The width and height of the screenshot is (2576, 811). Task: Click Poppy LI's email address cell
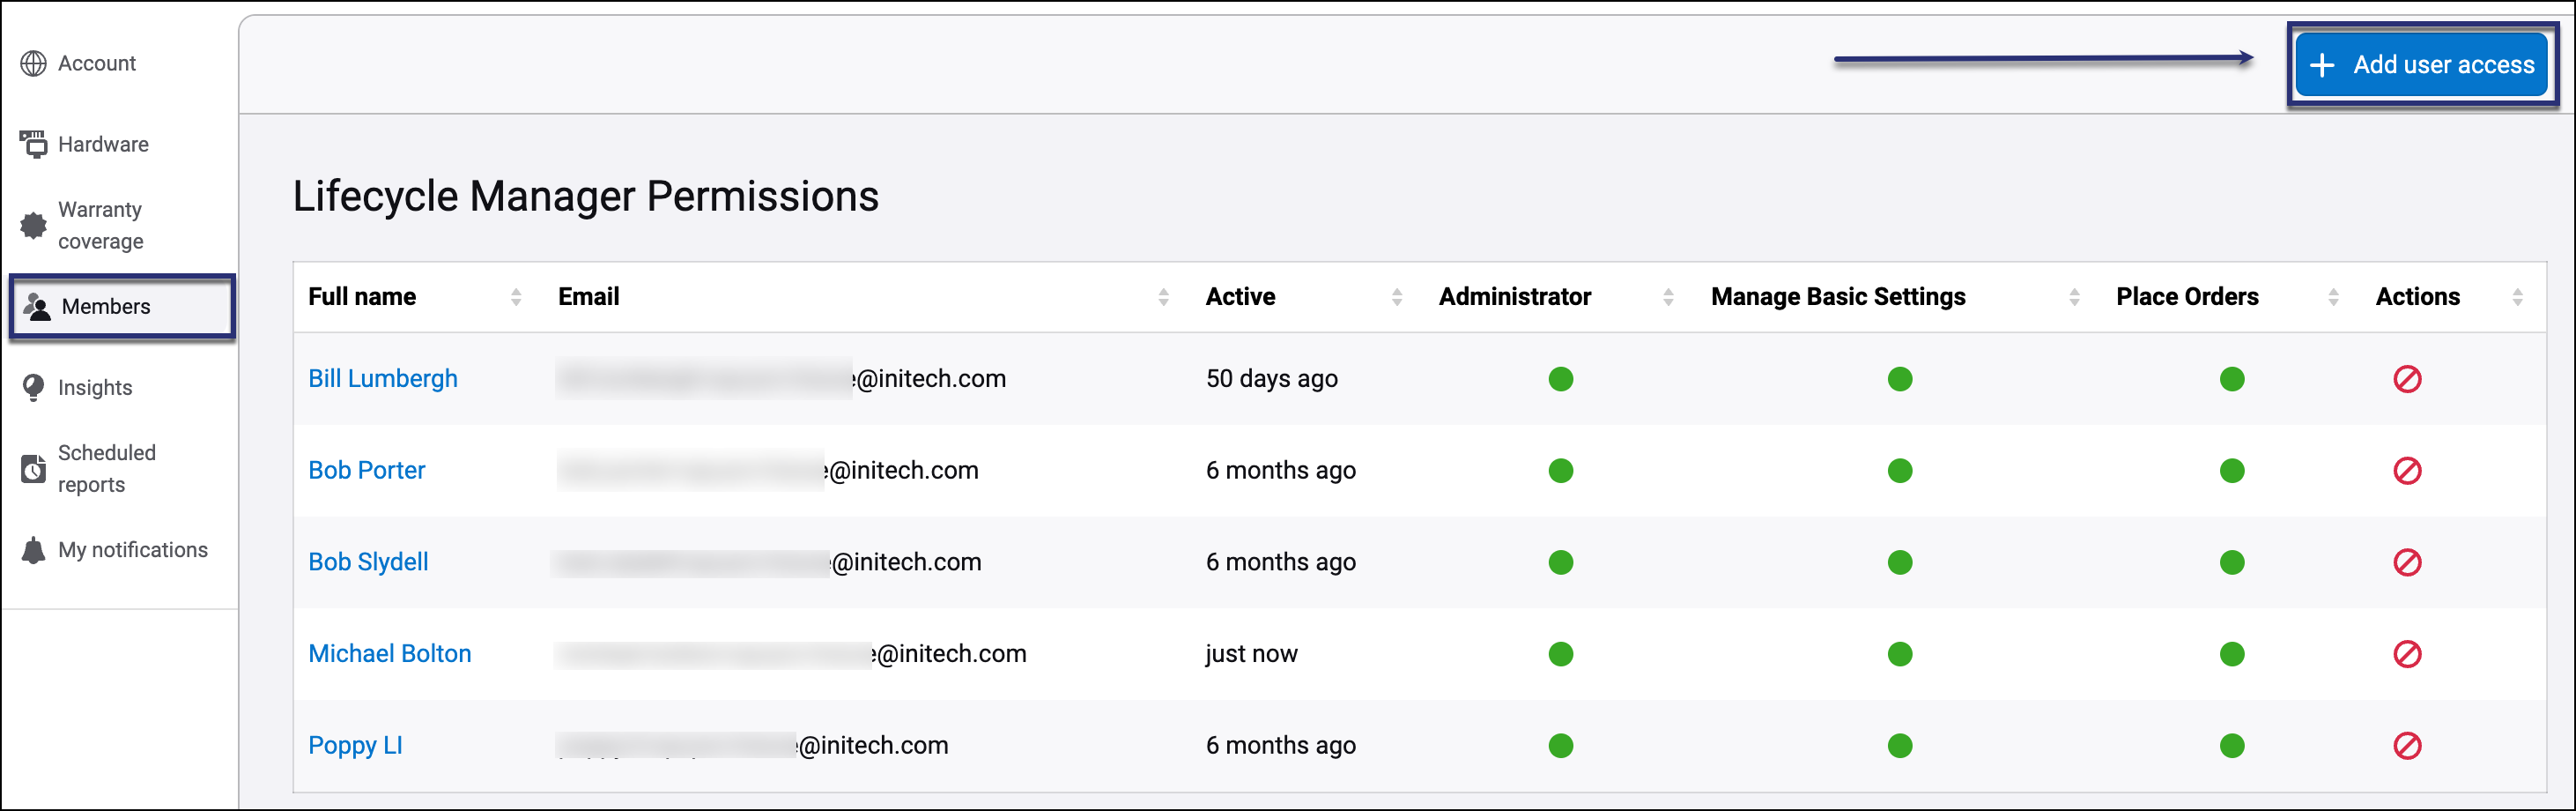(x=752, y=746)
